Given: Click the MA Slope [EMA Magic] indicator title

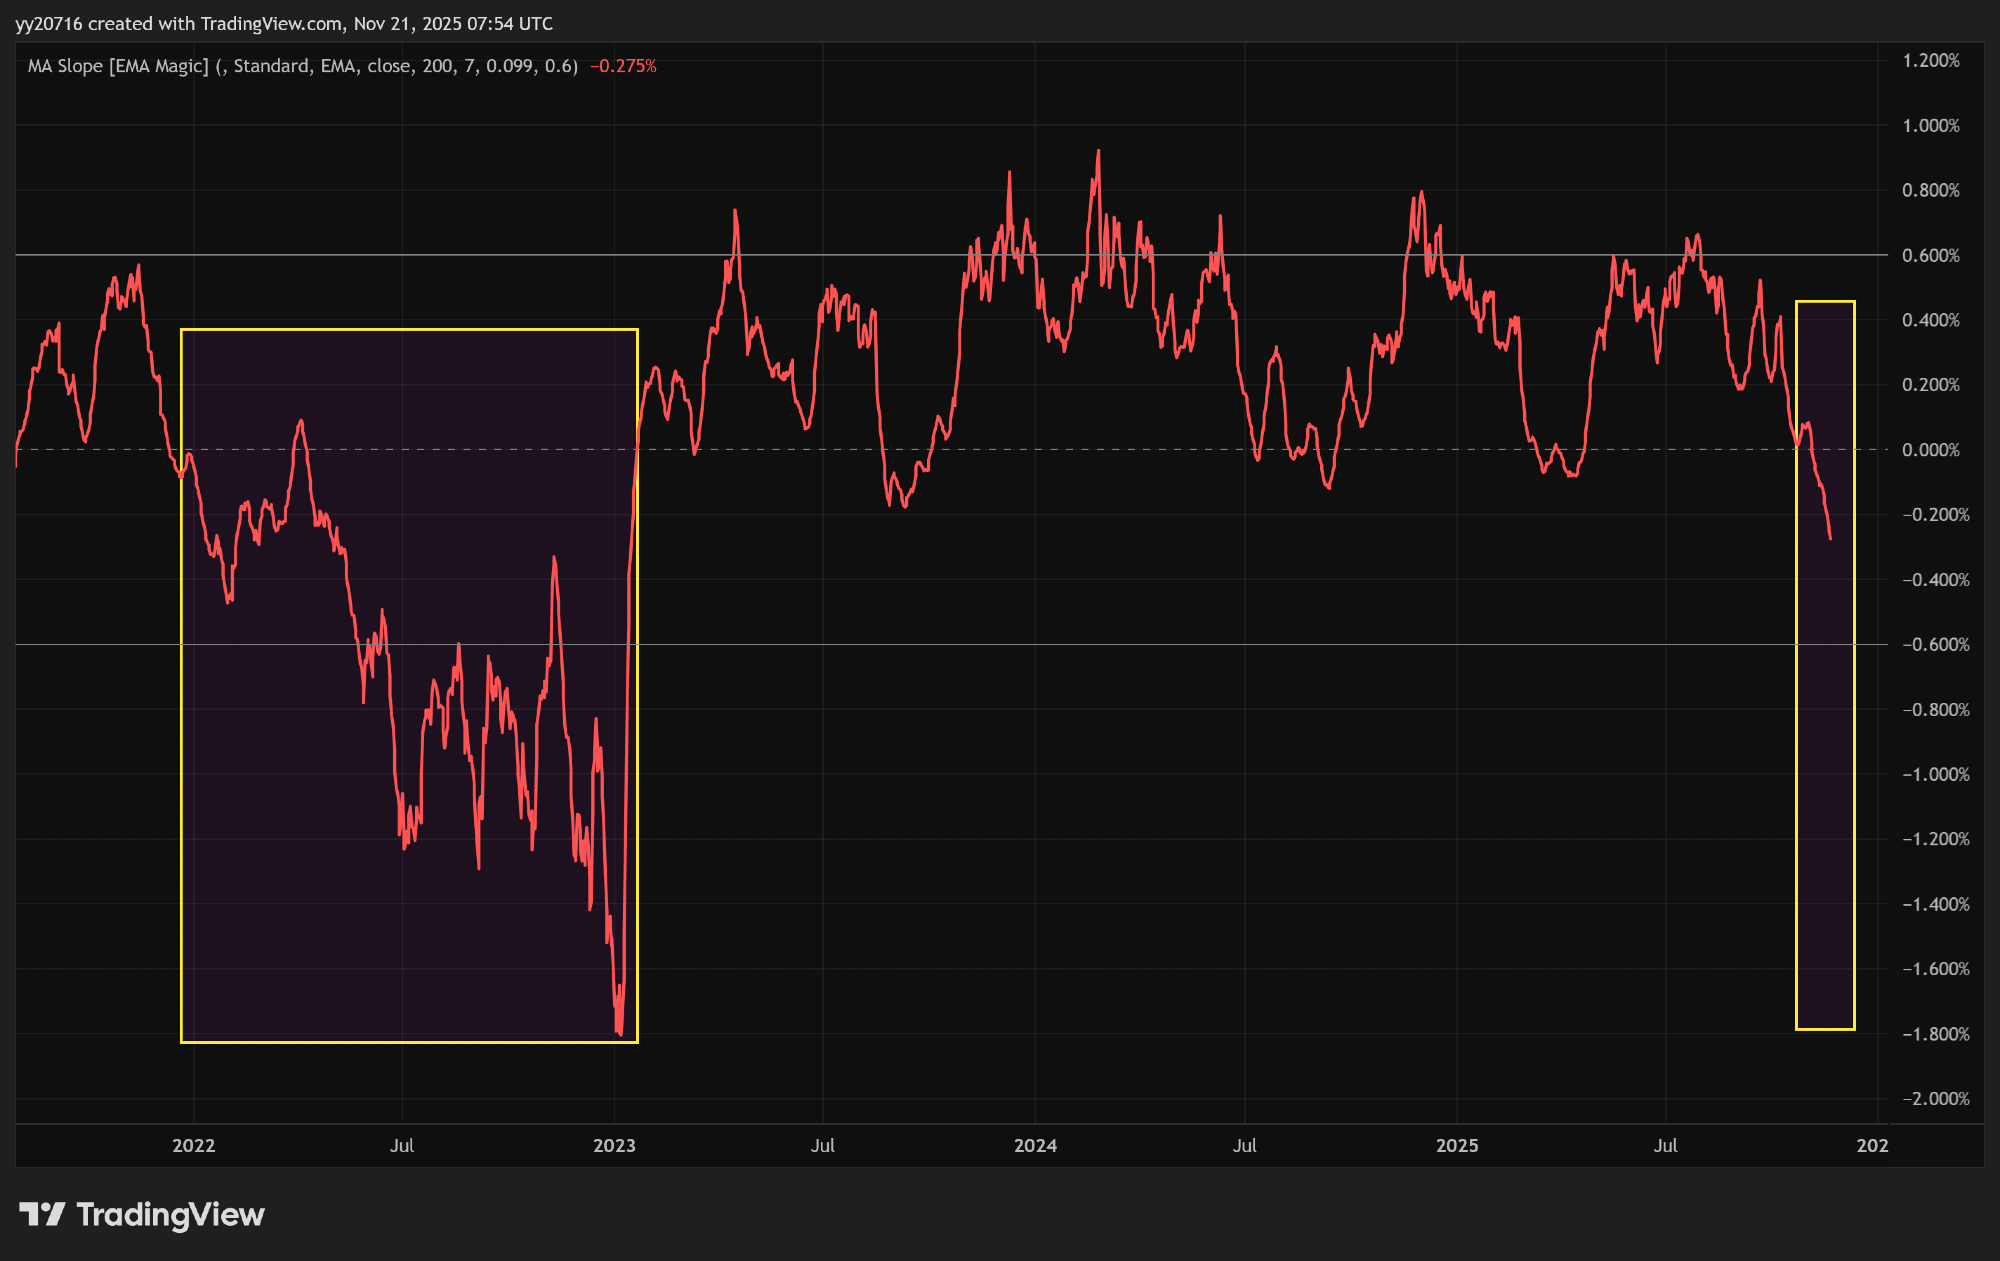Looking at the screenshot, I should click(x=118, y=66).
